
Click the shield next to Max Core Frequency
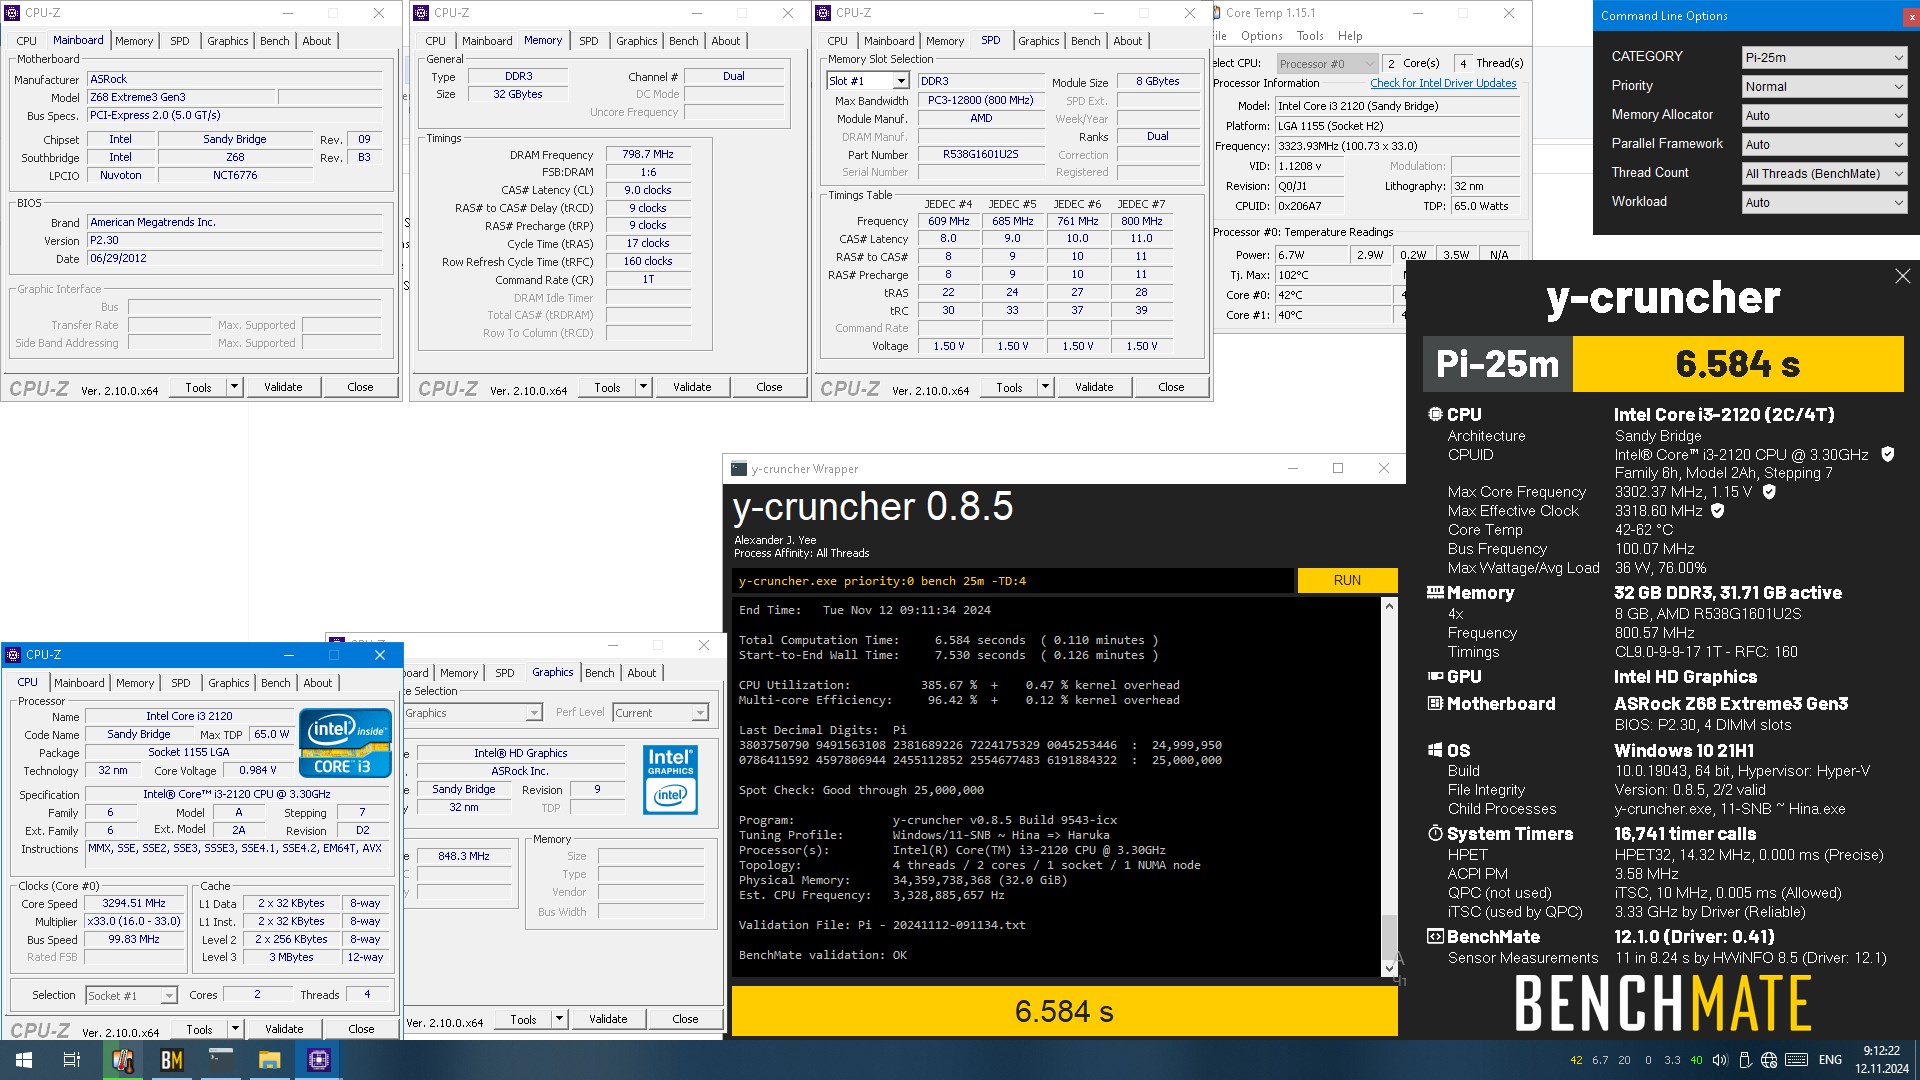(x=1769, y=492)
